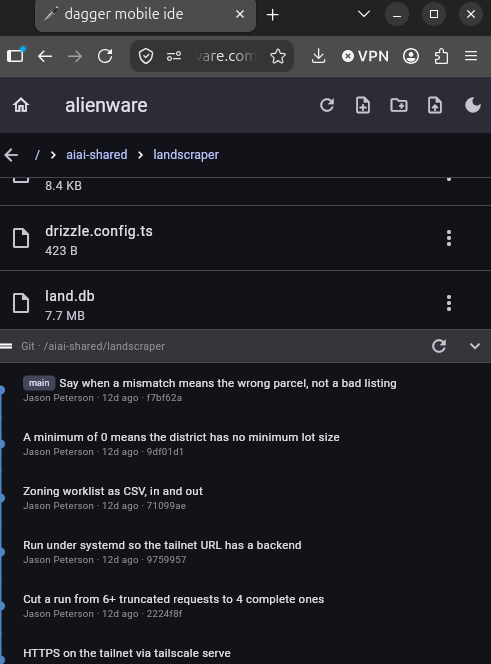
Task: Navigate forward in the browser
Action: 75,56
